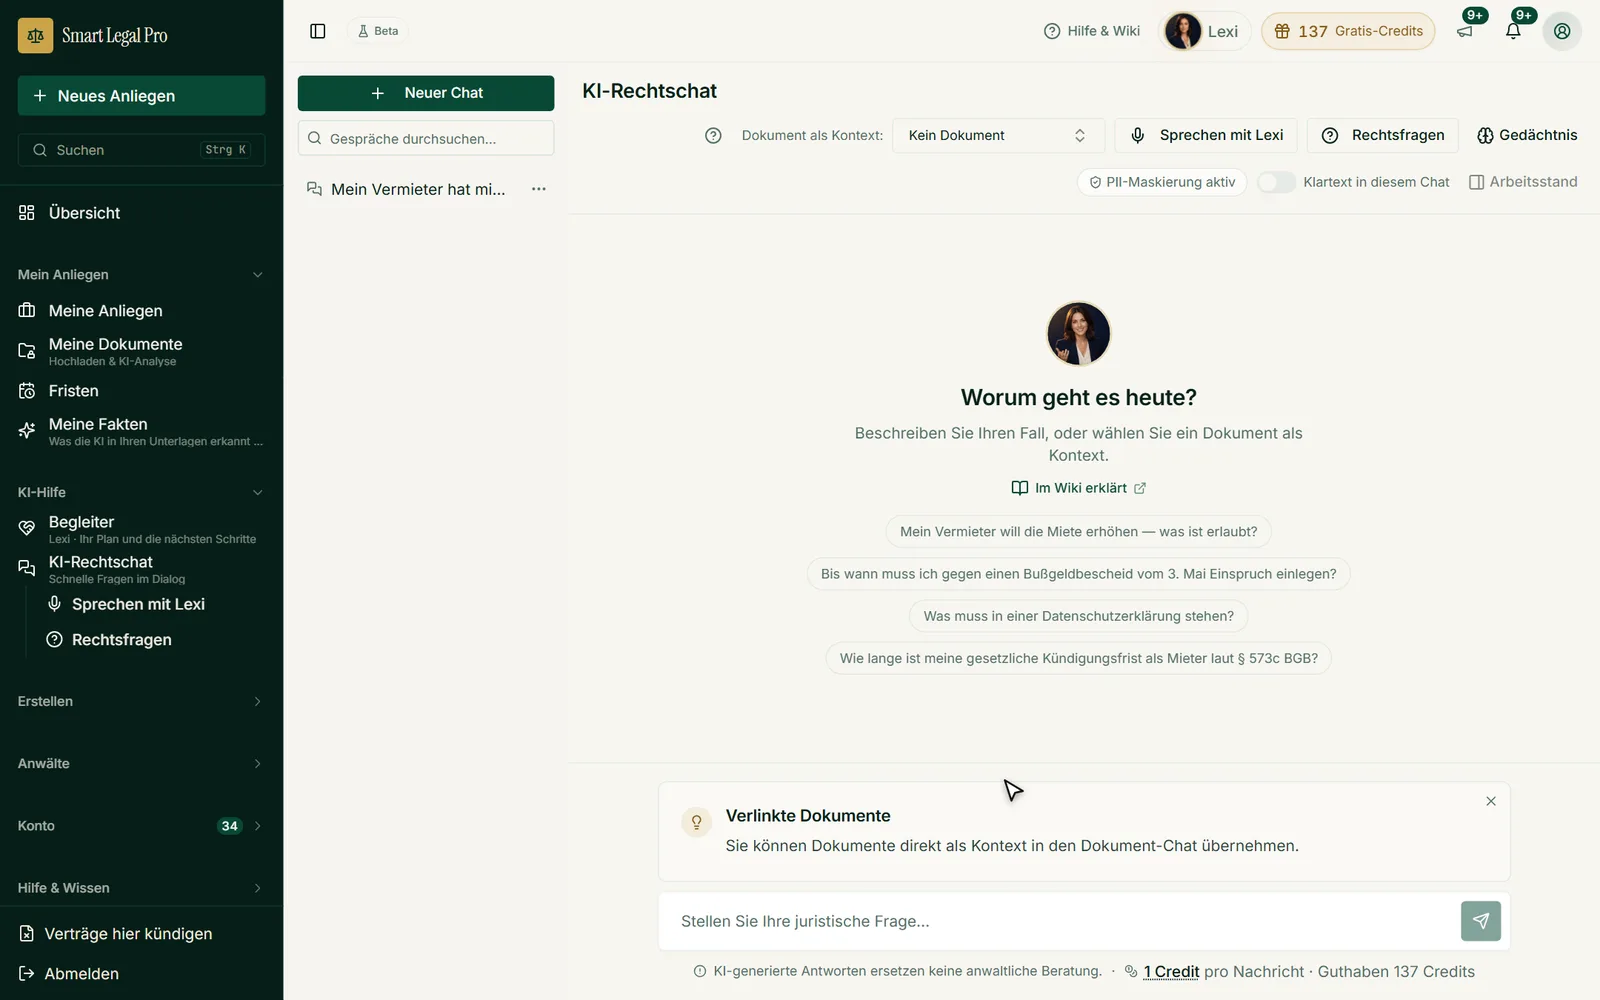Screen dimensions: 1600x1000
Task: Open Arbeitsstand panel
Action: (1523, 182)
